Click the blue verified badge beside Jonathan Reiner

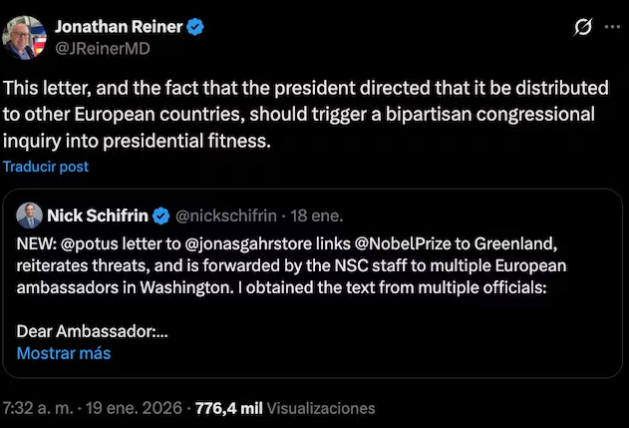coord(196,28)
